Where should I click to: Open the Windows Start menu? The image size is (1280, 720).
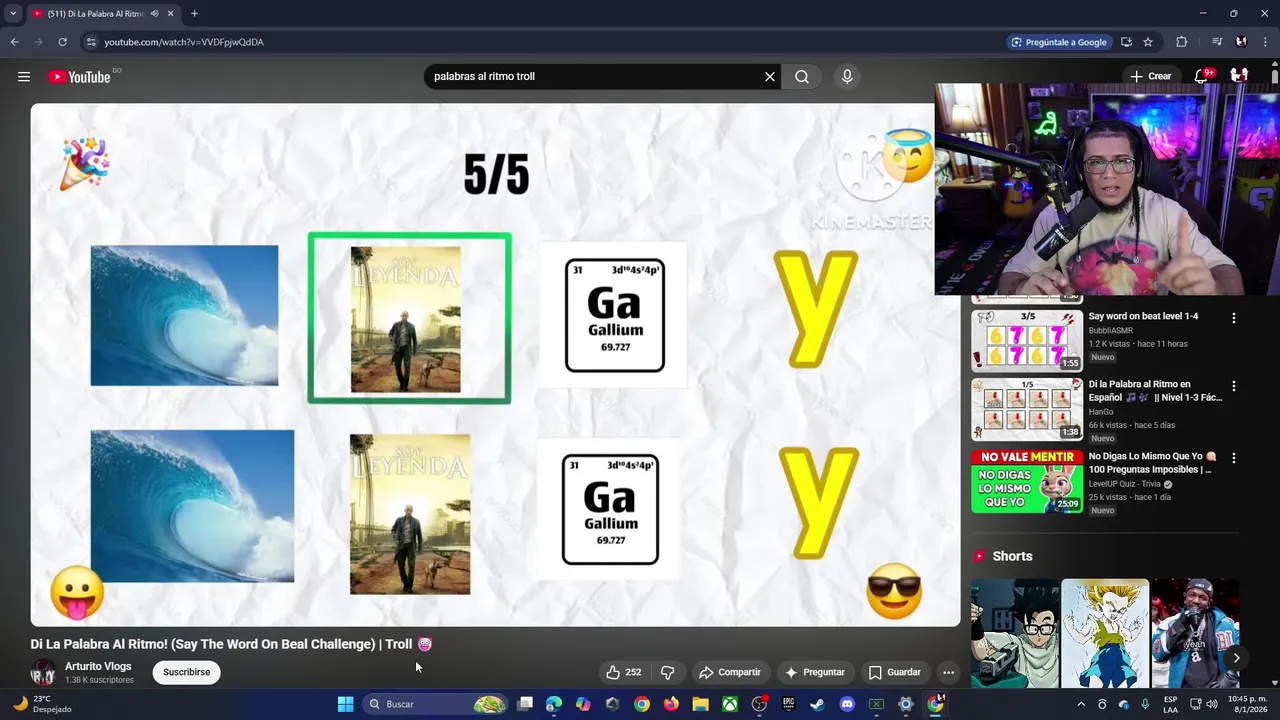[x=345, y=704]
